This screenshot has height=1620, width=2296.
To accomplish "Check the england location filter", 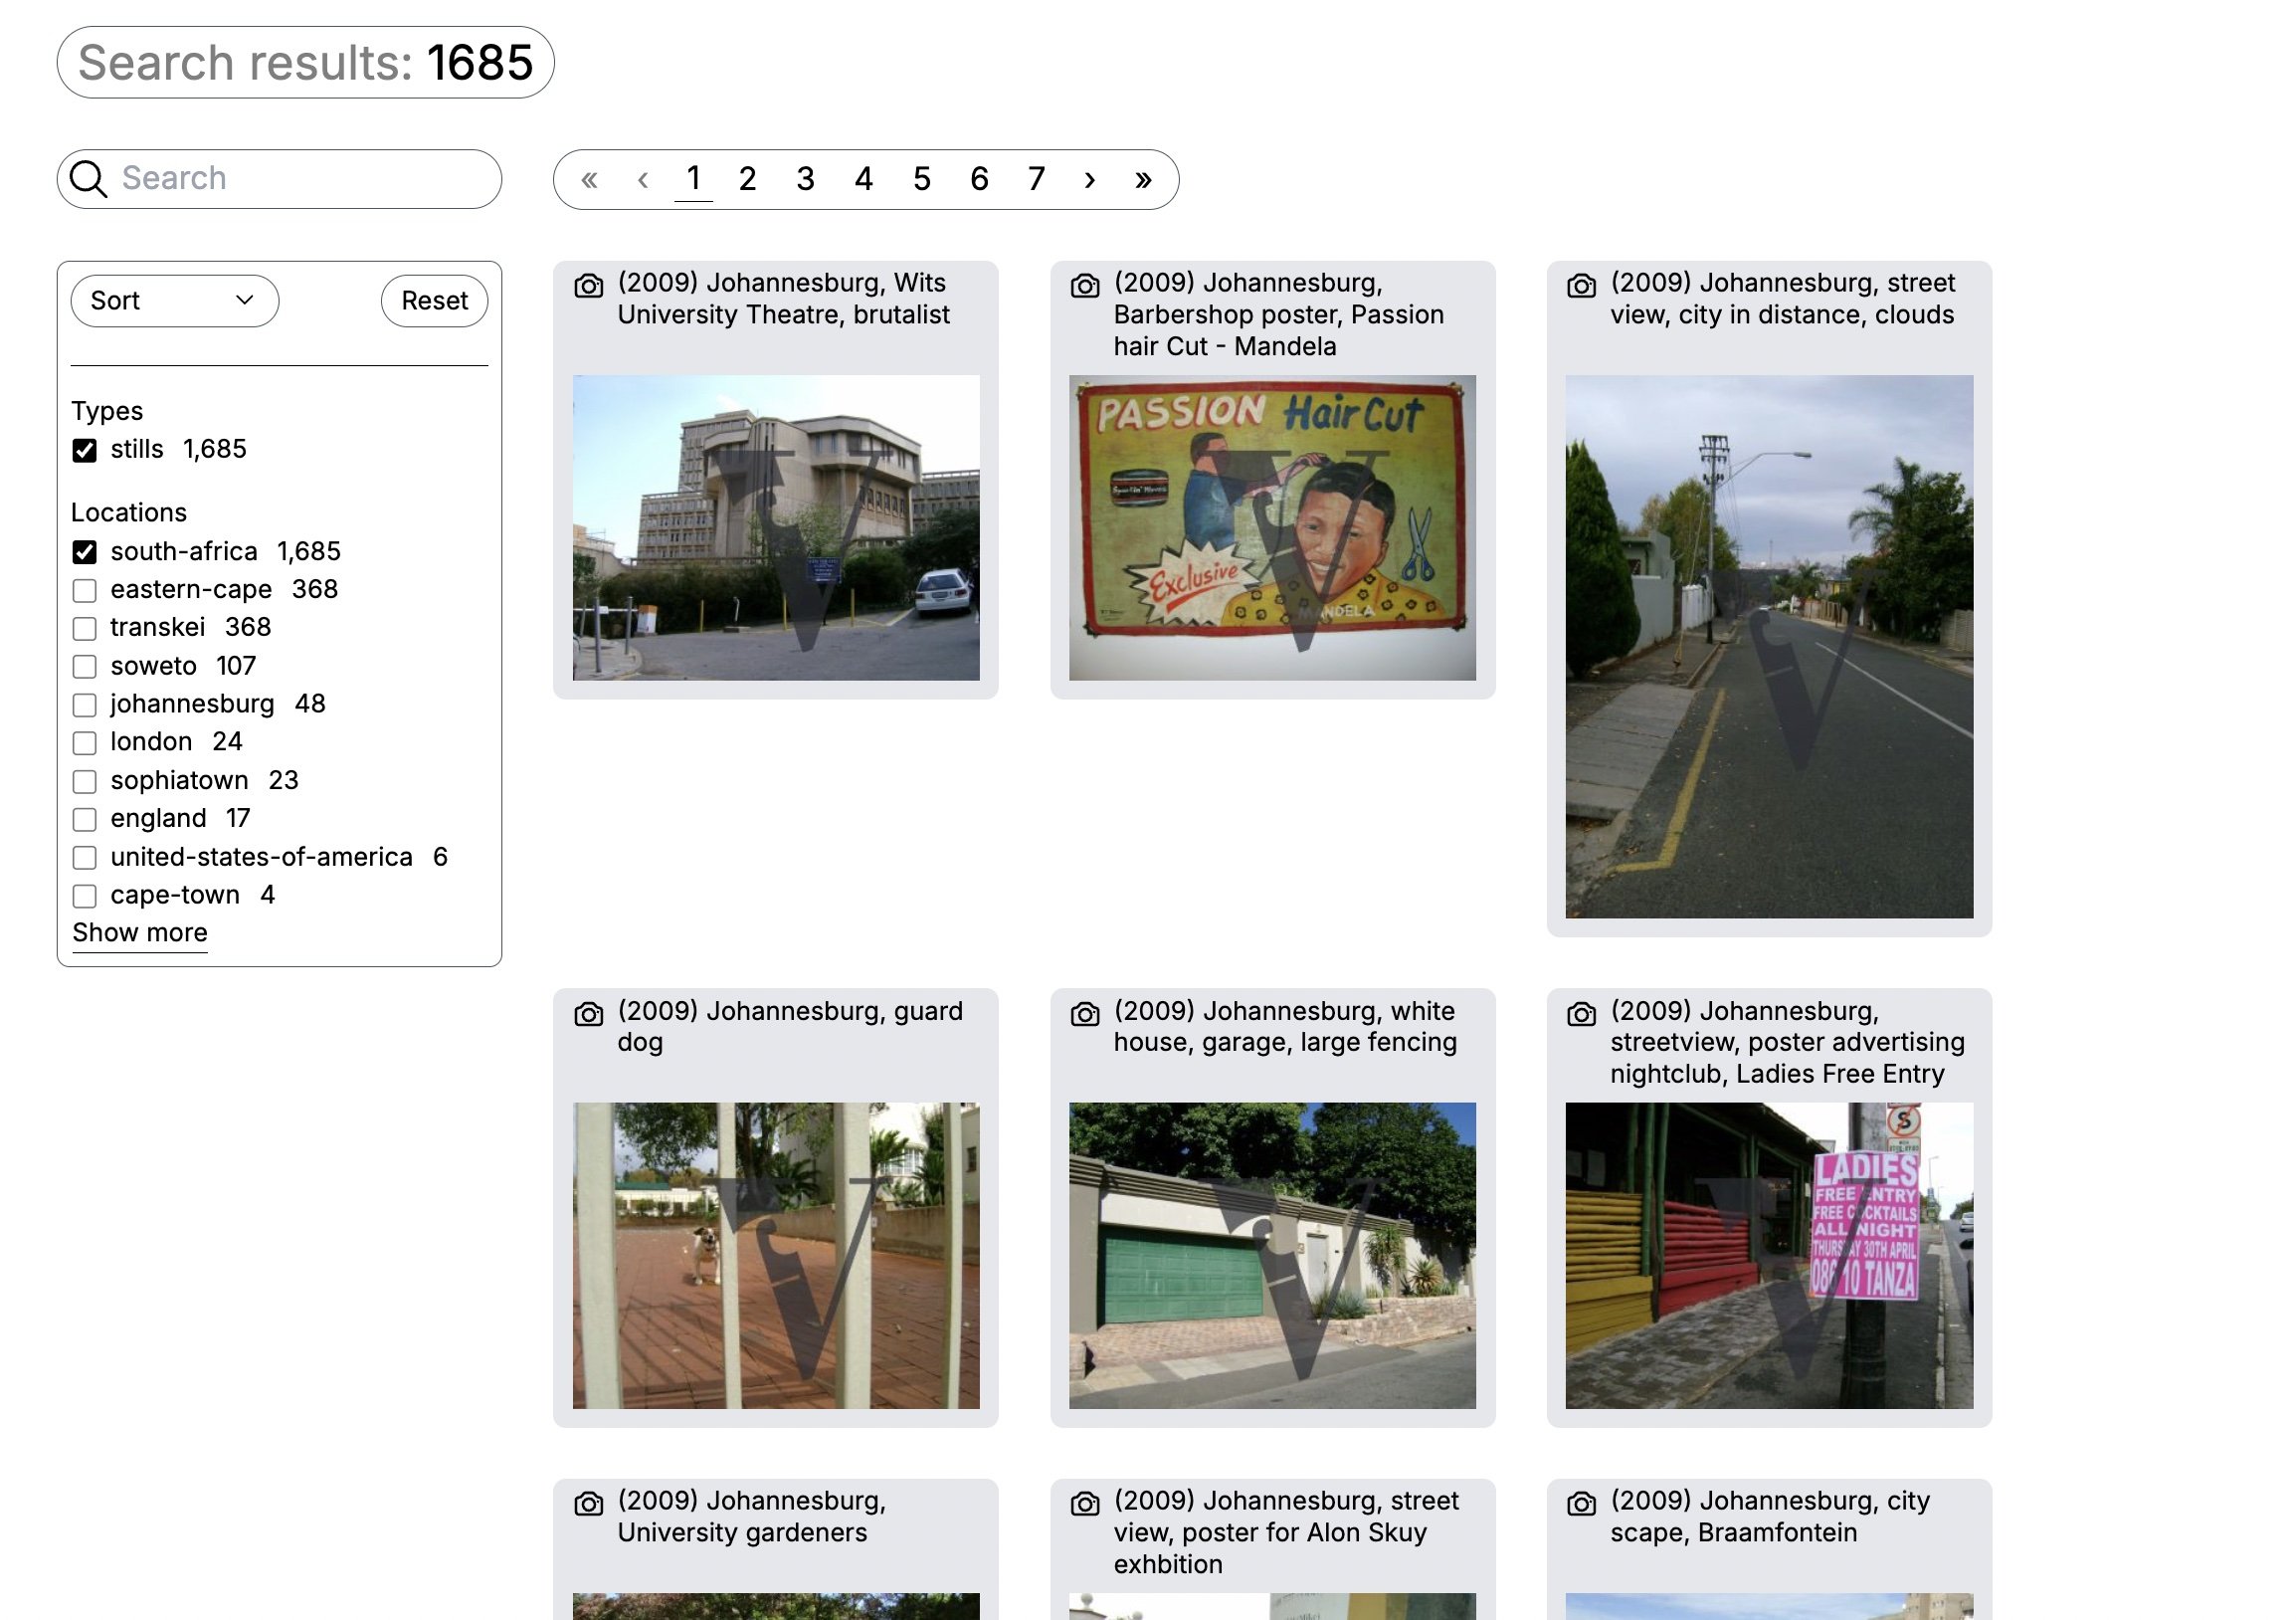I will point(85,820).
